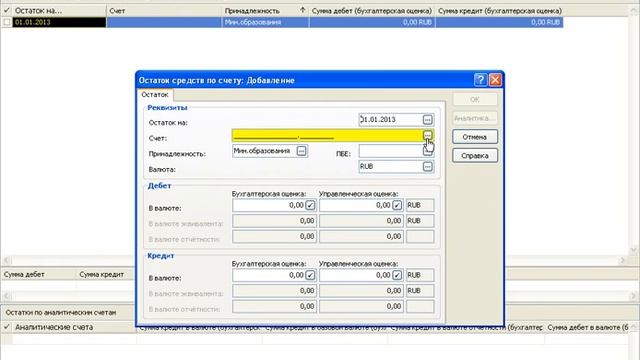Open account lookup in yellow 'Счет' field
This screenshot has height=360, width=640.
[x=427, y=135]
